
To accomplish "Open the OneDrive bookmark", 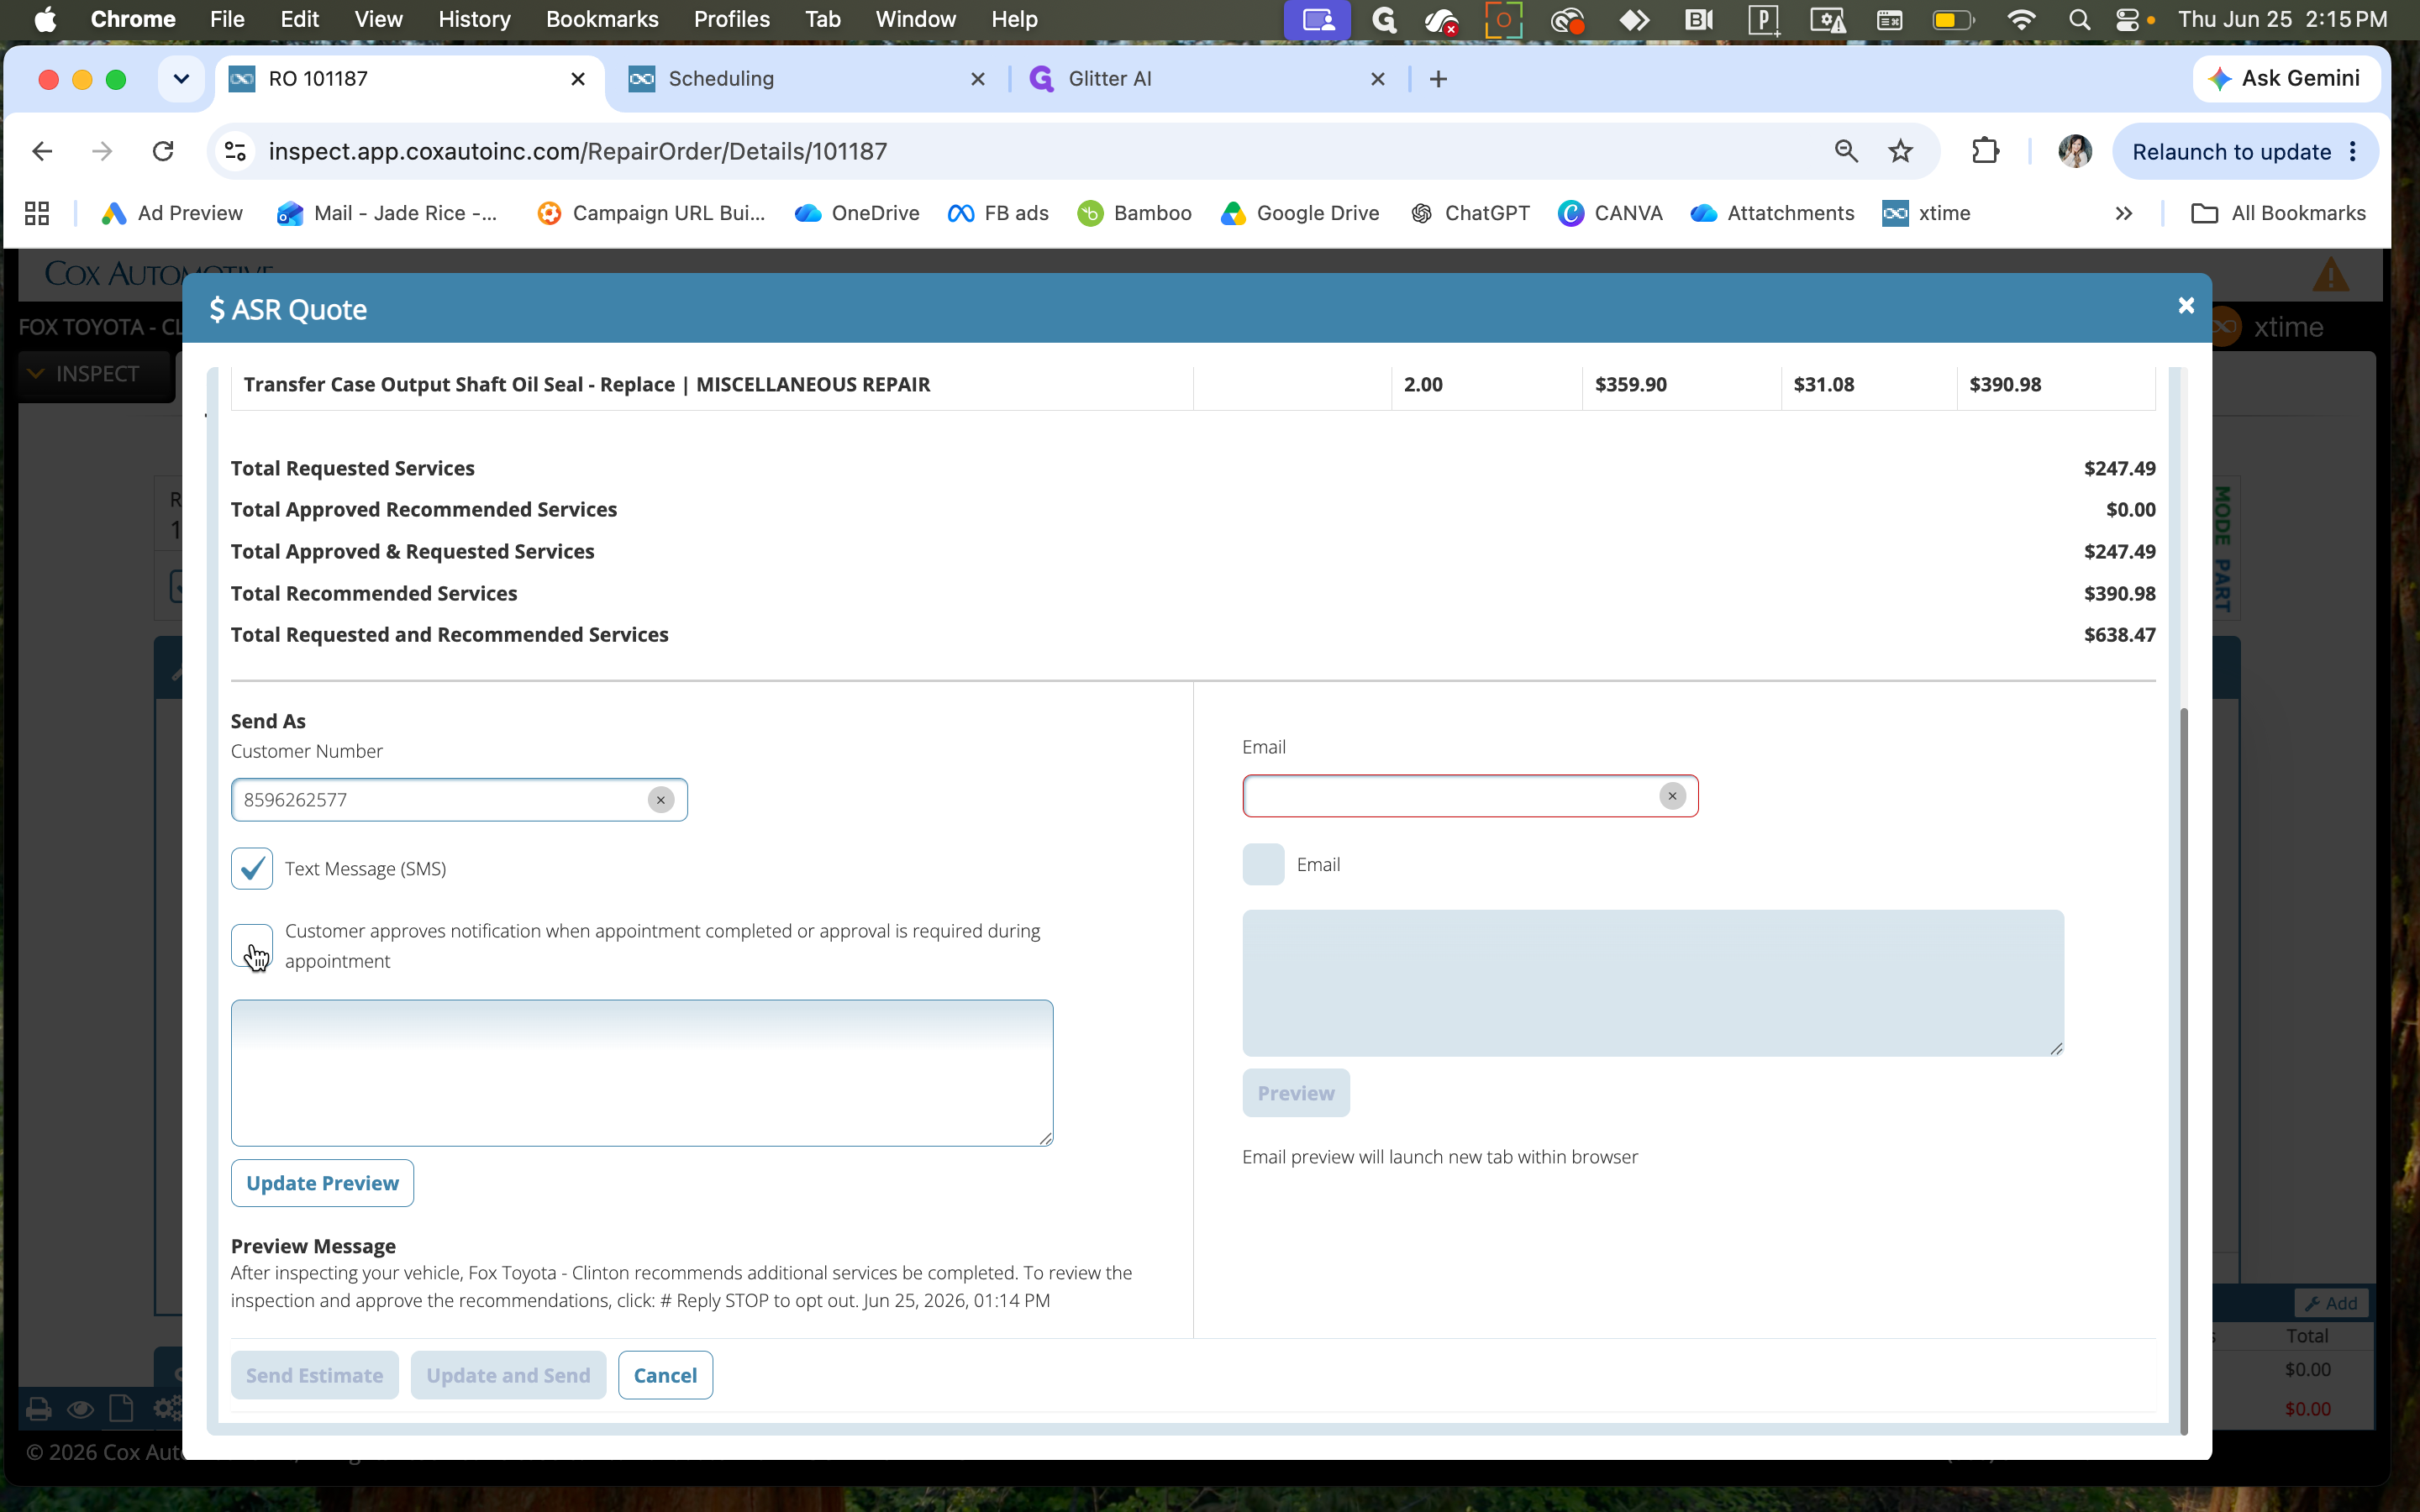I will (x=857, y=213).
